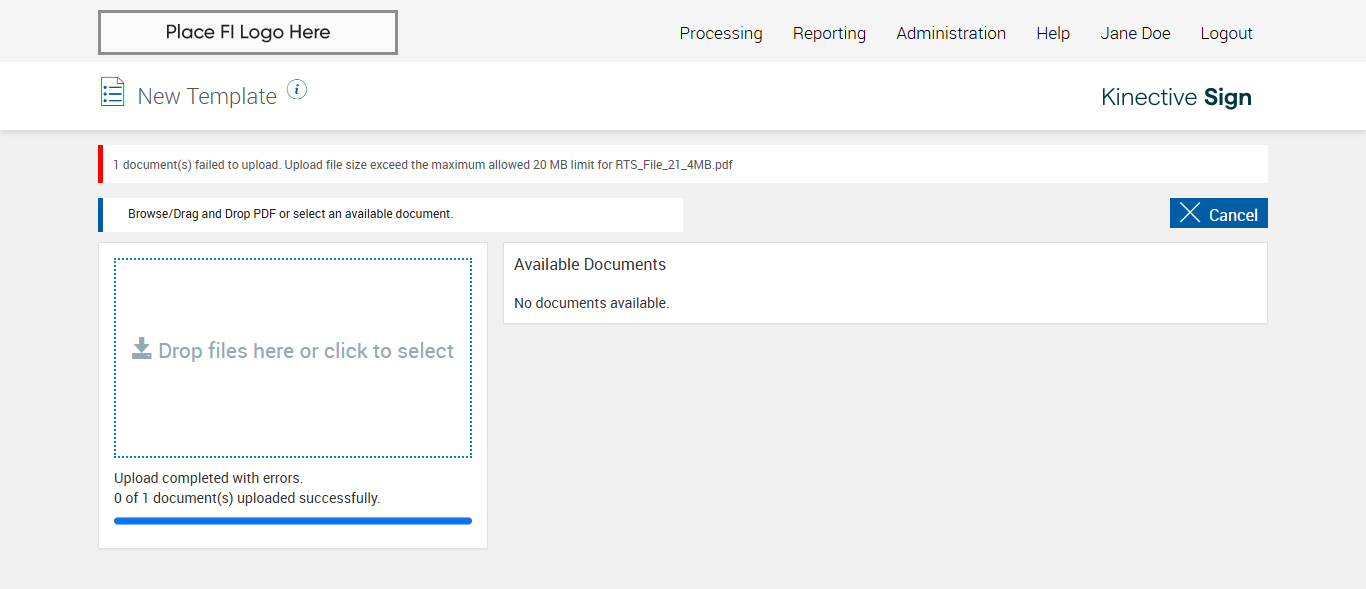Click the 'No documents available' text

pyautogui.click(x=591, y=303)
